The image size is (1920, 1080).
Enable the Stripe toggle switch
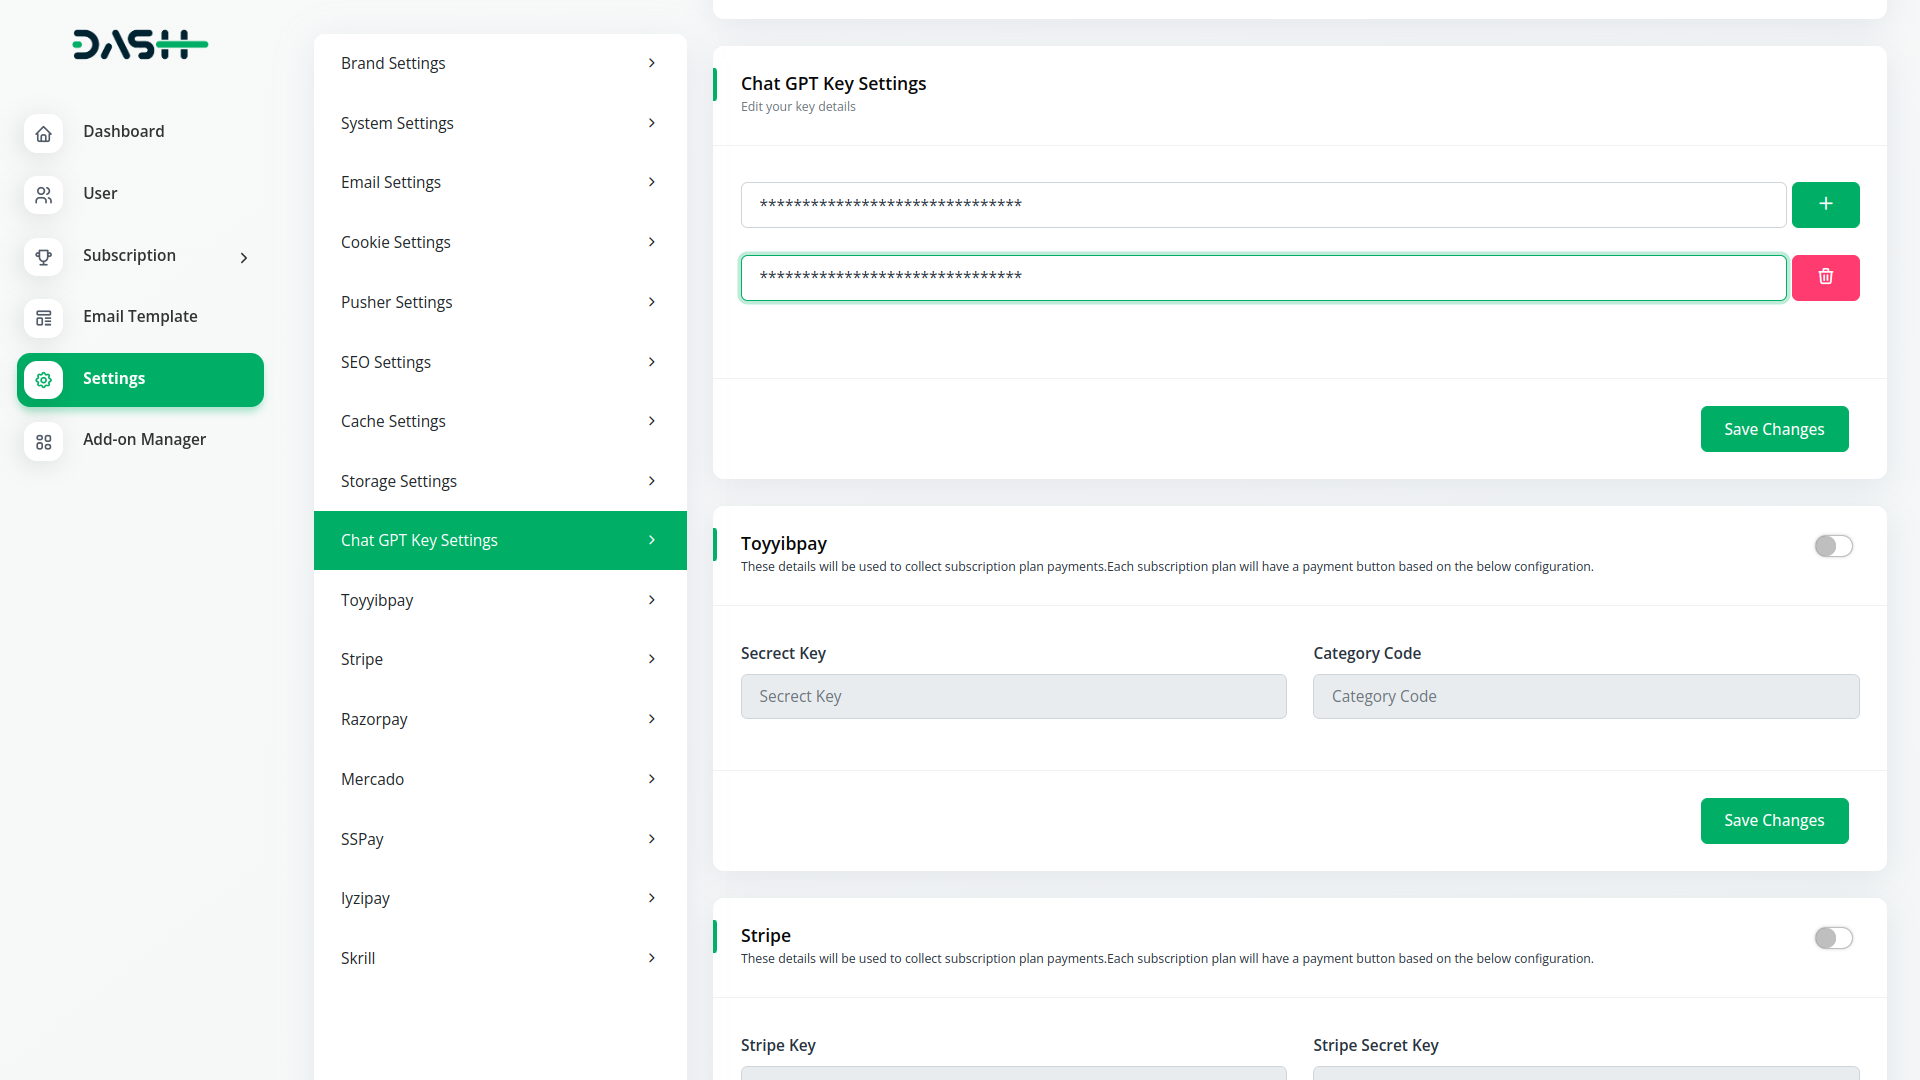coord(1833,938)
